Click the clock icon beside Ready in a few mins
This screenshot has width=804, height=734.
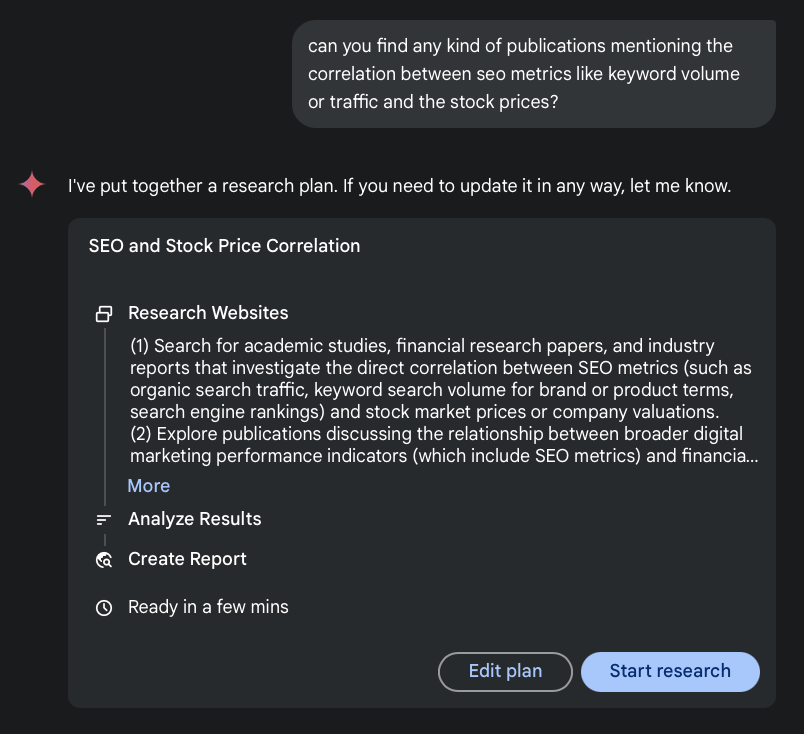104,607
